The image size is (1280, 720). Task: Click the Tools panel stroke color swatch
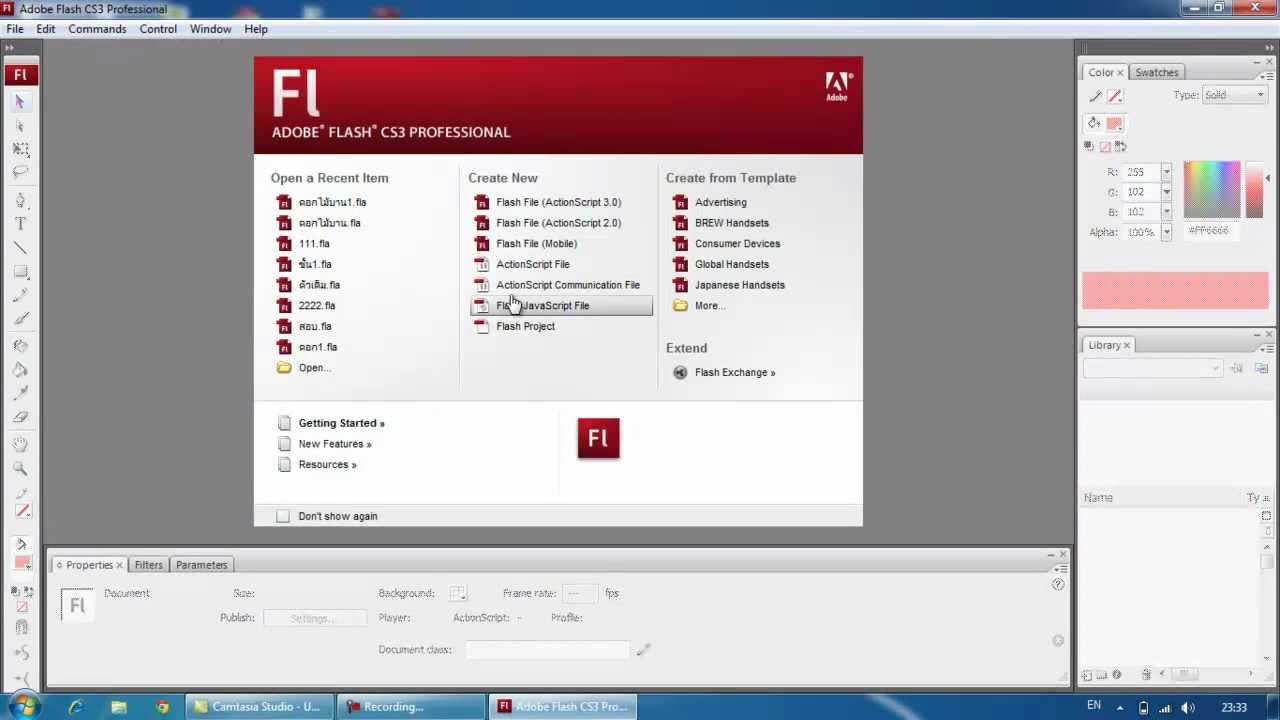pos(22,511)
